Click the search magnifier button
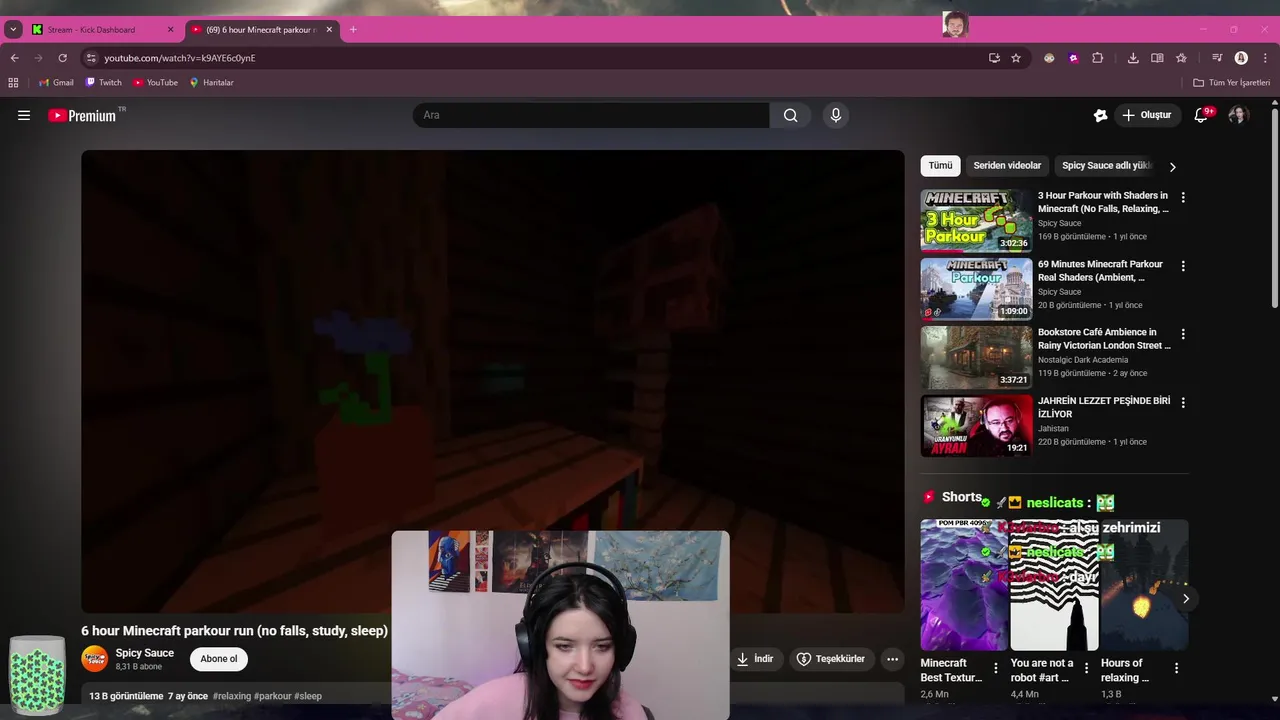 point(790,115)
